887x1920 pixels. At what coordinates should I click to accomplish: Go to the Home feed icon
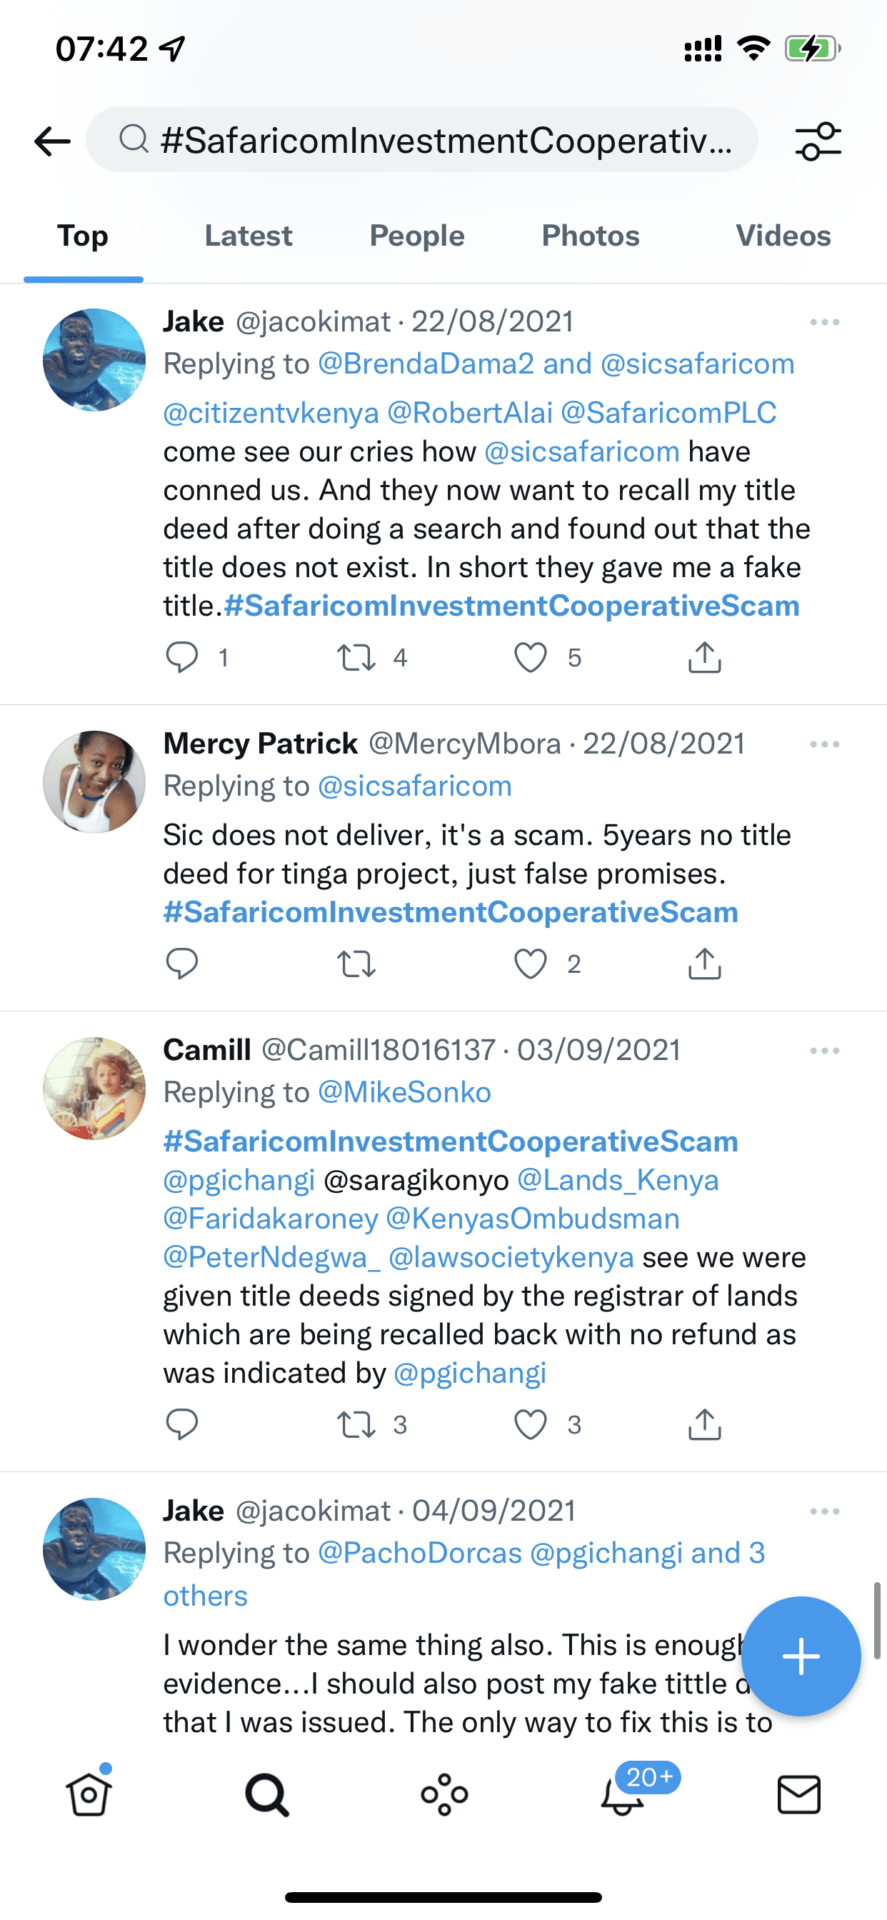[x=89, y=1795]
